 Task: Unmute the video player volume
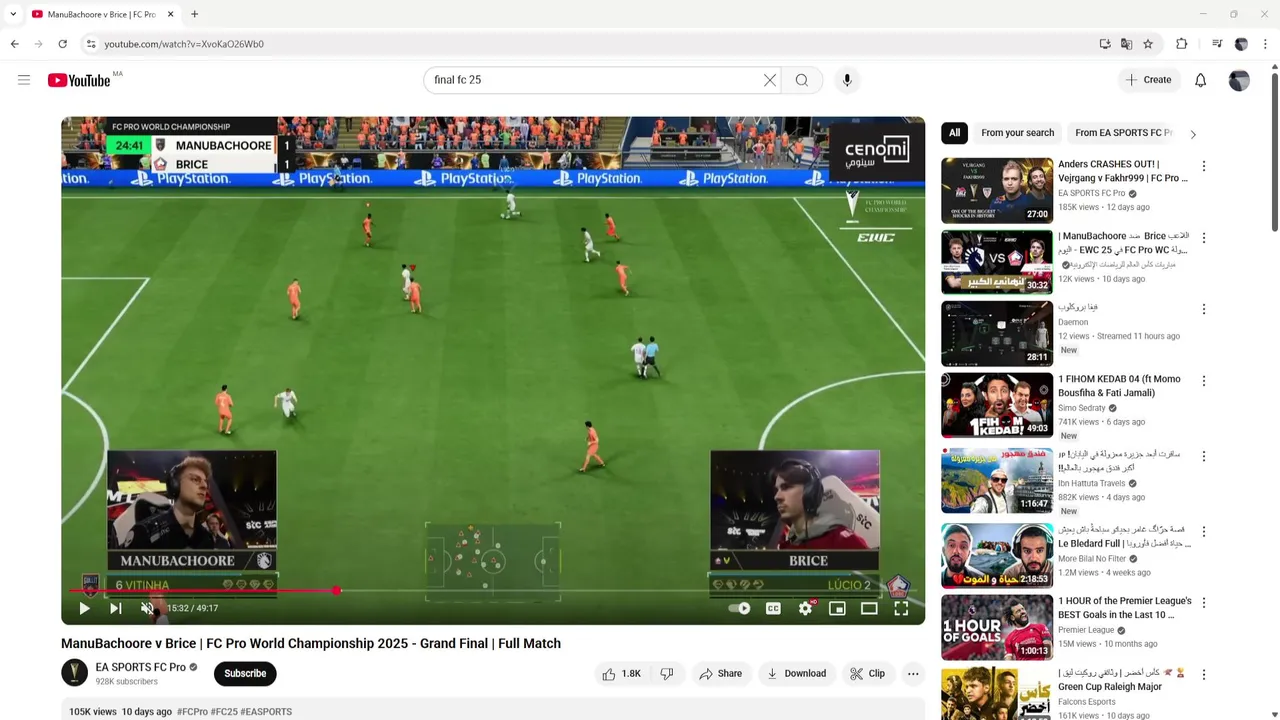(x=148, y=608)
